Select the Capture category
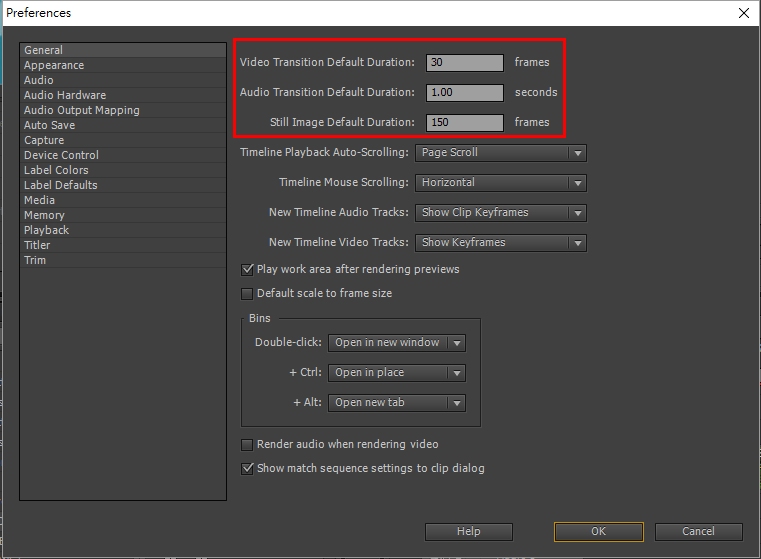The width and height of the screenshot is (761, 559). click(x=123, y=140)
